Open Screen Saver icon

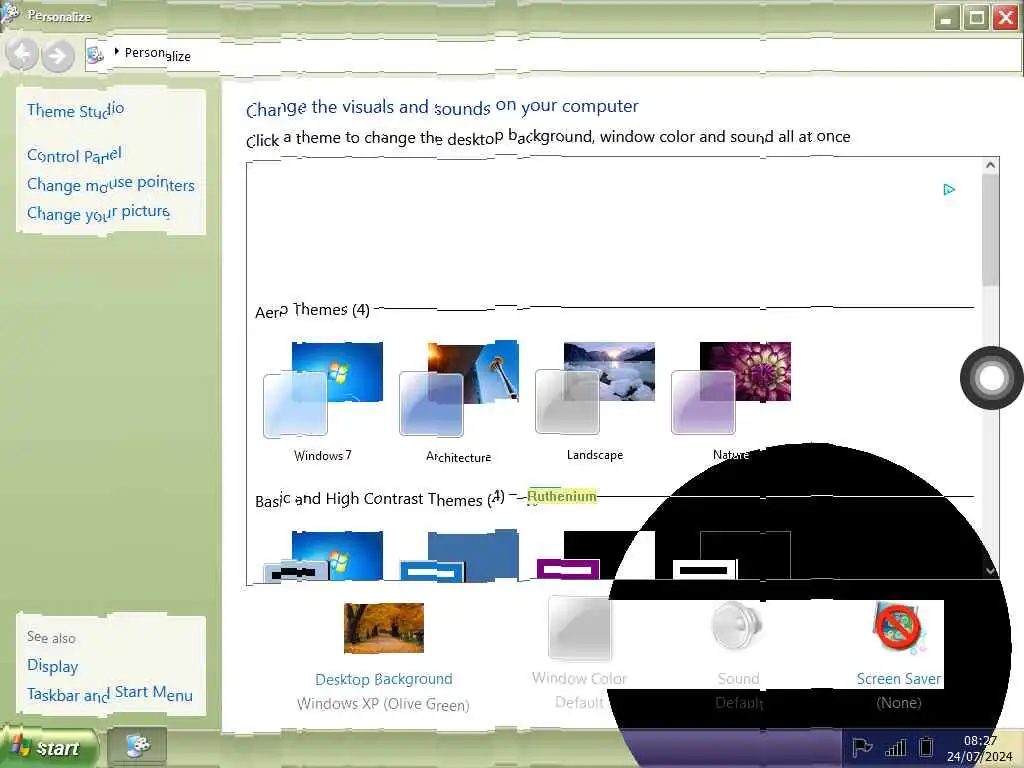tap(899, 629)
